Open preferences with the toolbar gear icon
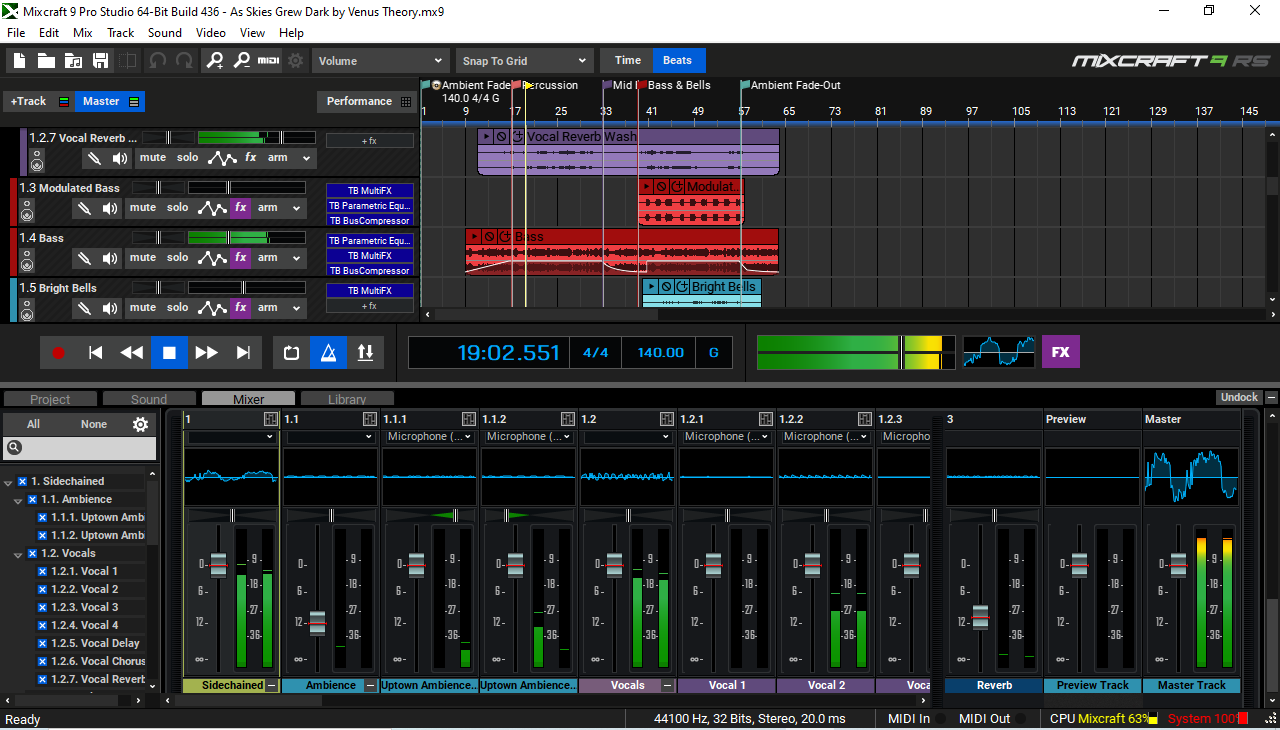 [x=296, y=61]
